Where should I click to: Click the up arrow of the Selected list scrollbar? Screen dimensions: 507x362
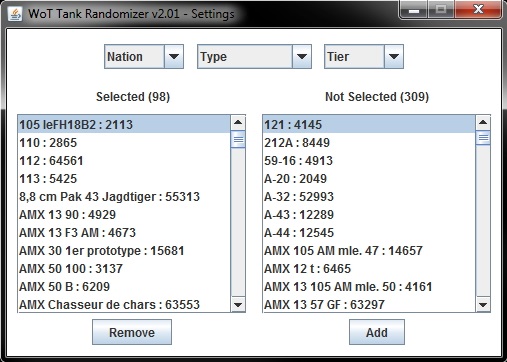(x=238, y=123)
